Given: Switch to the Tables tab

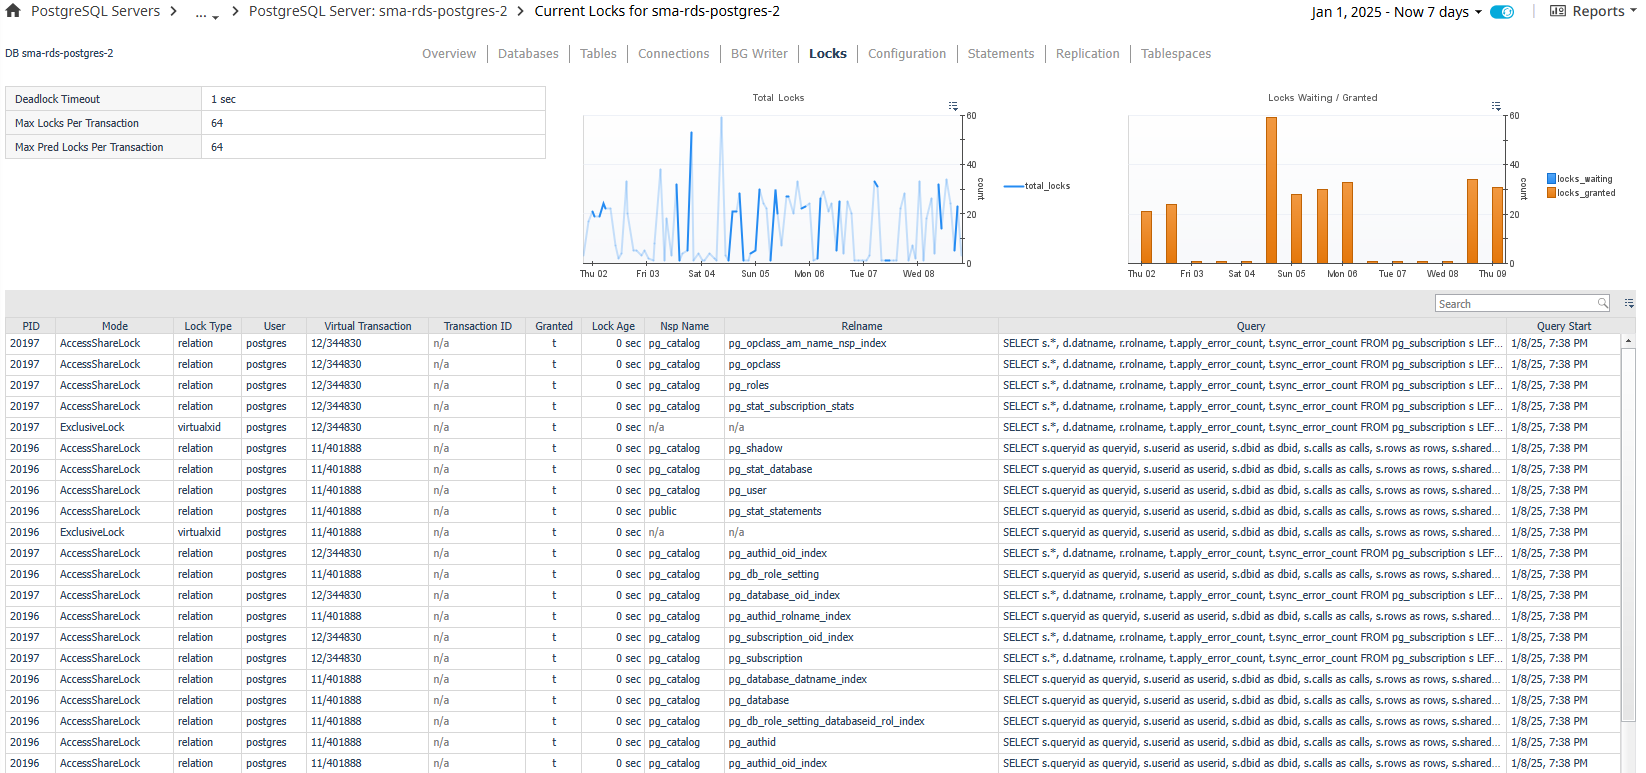Looking at the screenshot, I should (598, 54).
